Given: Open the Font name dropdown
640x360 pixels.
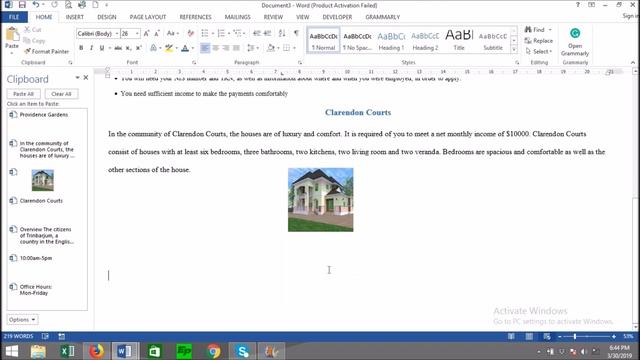Looking at the screenshot, I should [117, 33].
